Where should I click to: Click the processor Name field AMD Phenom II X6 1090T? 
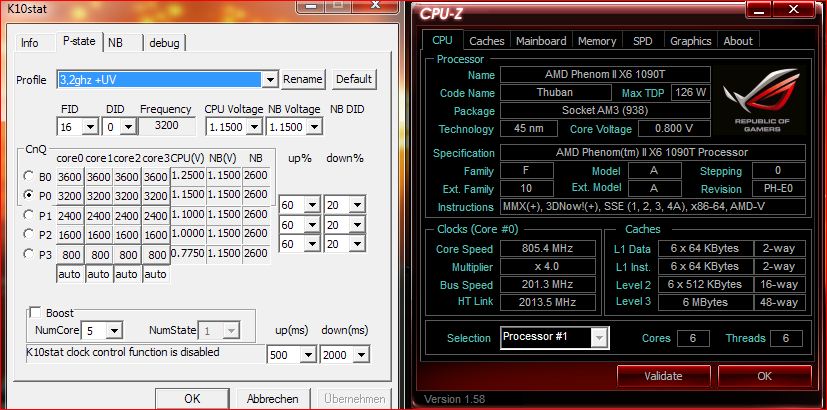pyautogui.click(x=605, y=74)
